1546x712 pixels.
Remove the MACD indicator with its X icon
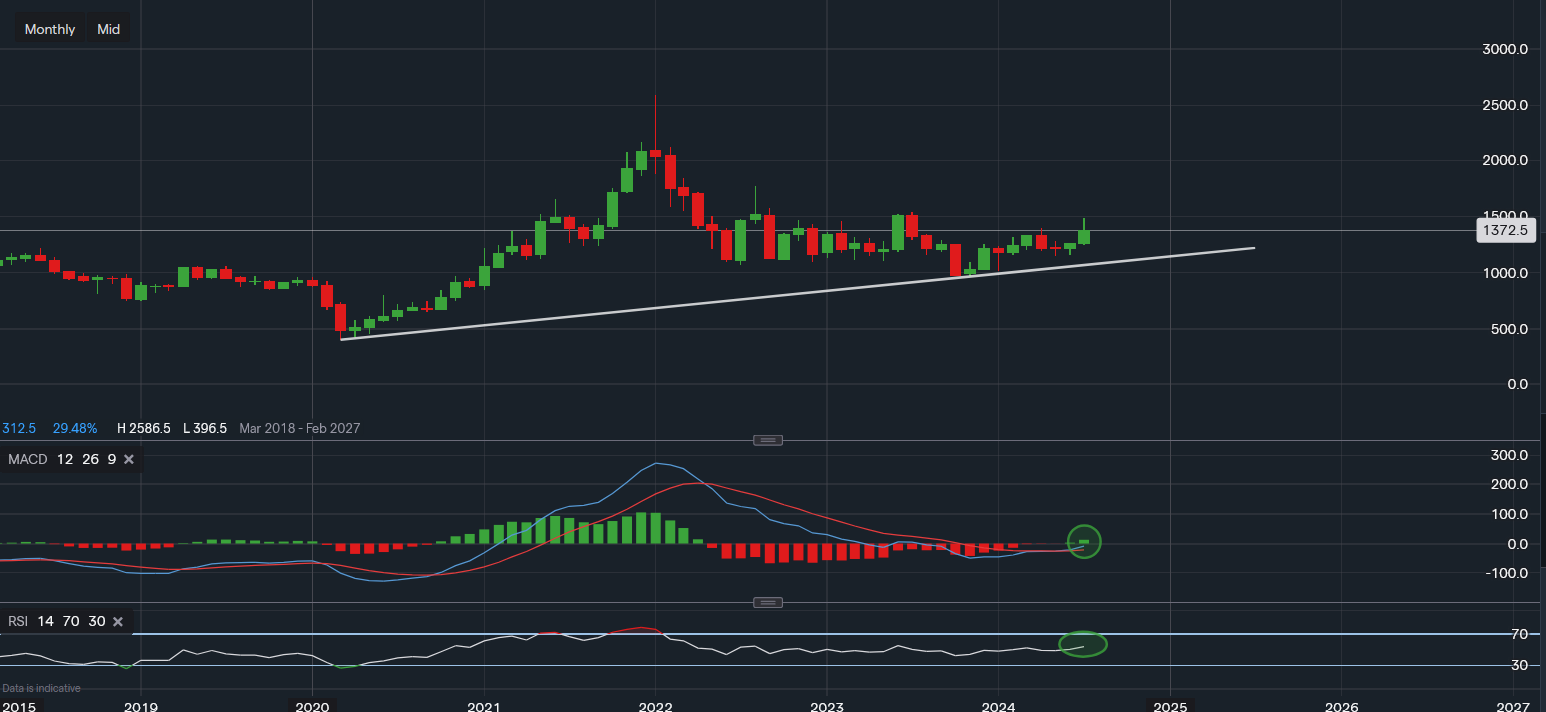coord(129,459)
